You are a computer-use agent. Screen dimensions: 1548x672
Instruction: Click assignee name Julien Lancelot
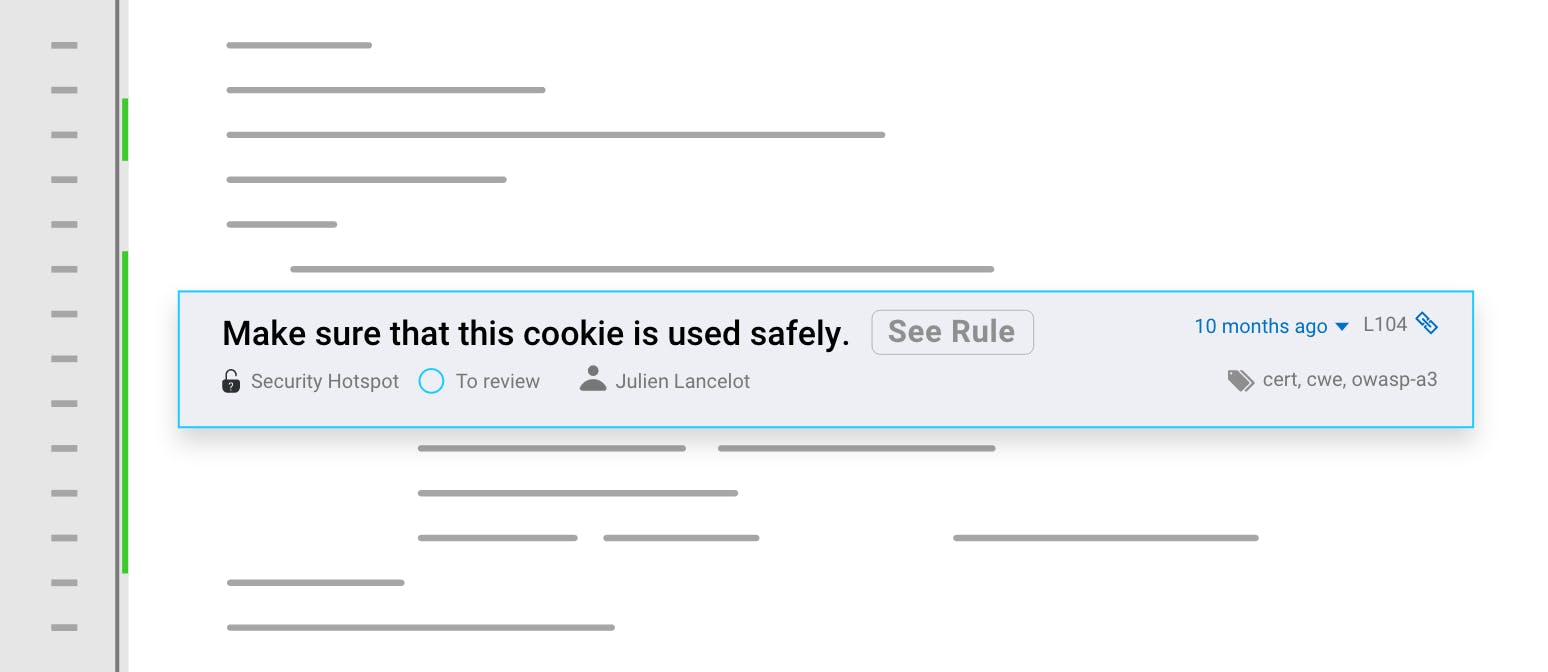[683, 381]
